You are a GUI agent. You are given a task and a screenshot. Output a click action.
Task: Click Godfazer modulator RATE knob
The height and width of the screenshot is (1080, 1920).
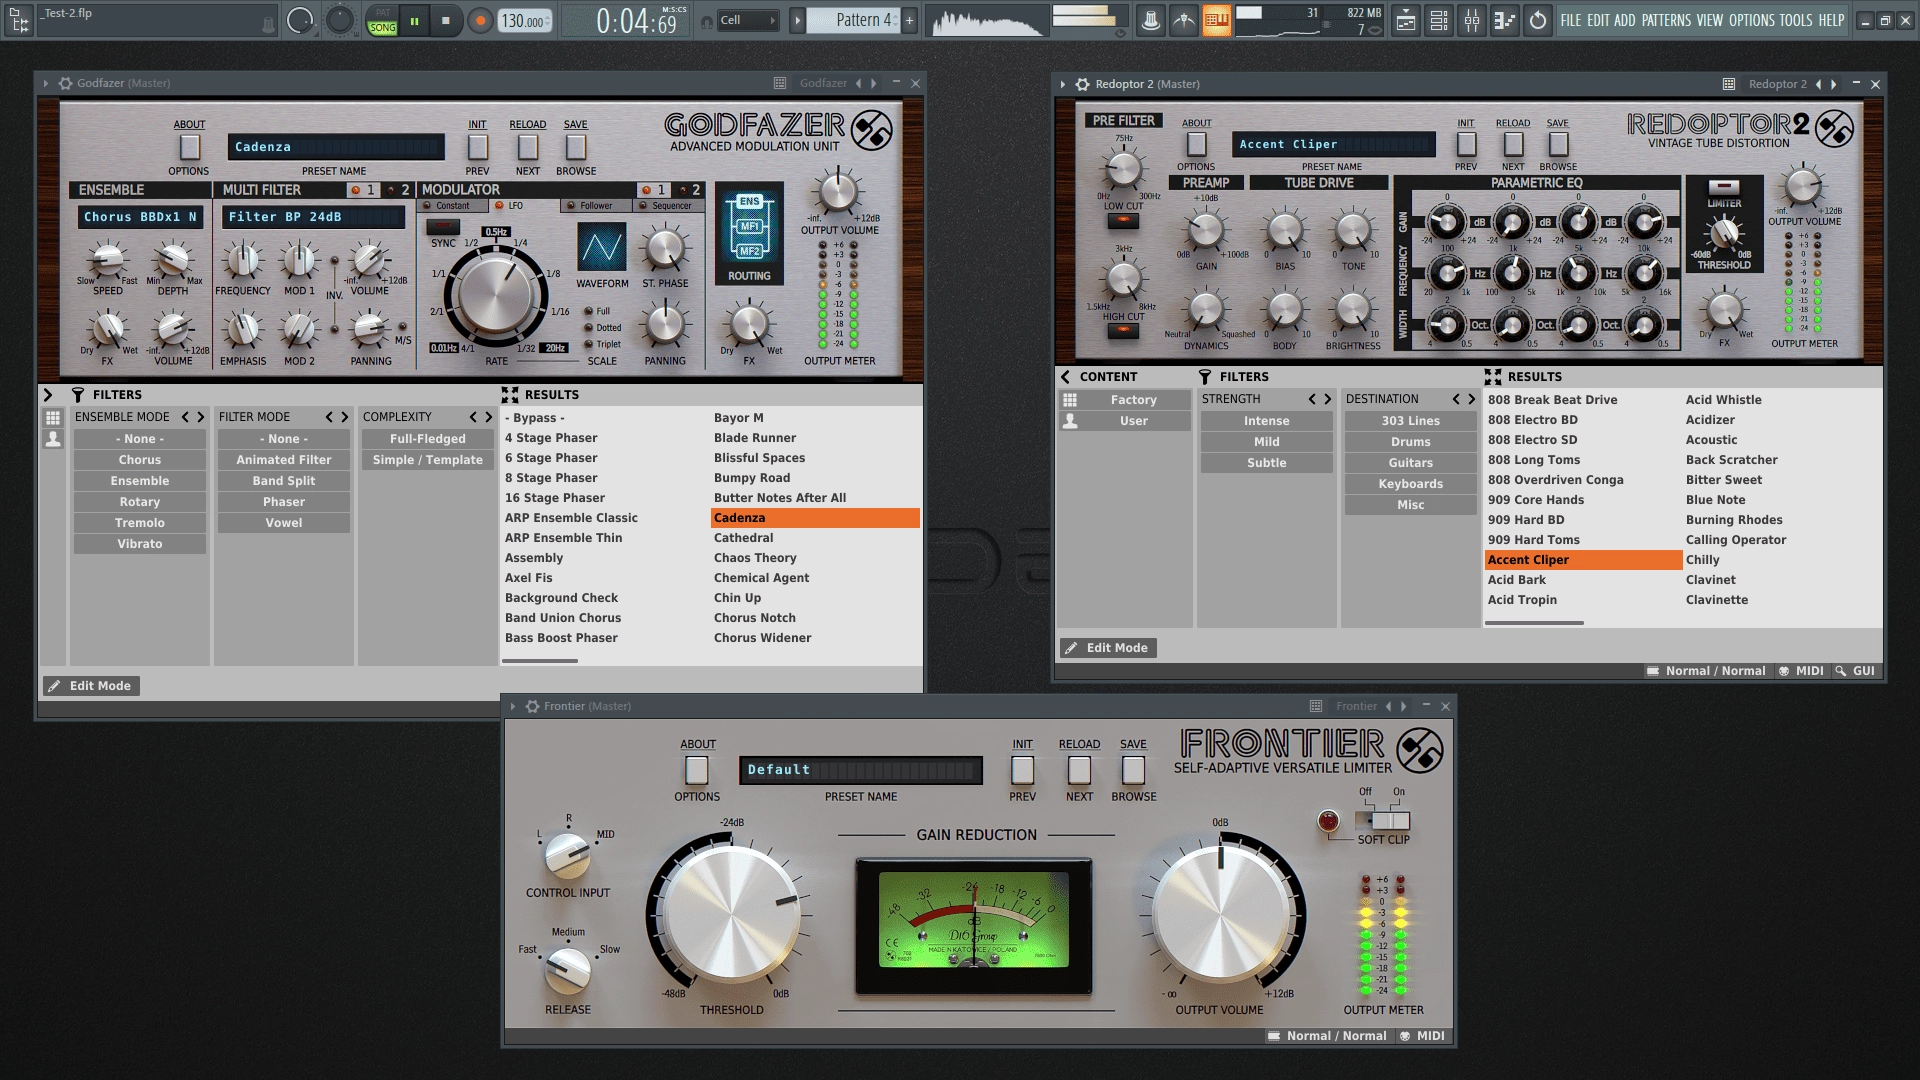[x=494, y=294]
